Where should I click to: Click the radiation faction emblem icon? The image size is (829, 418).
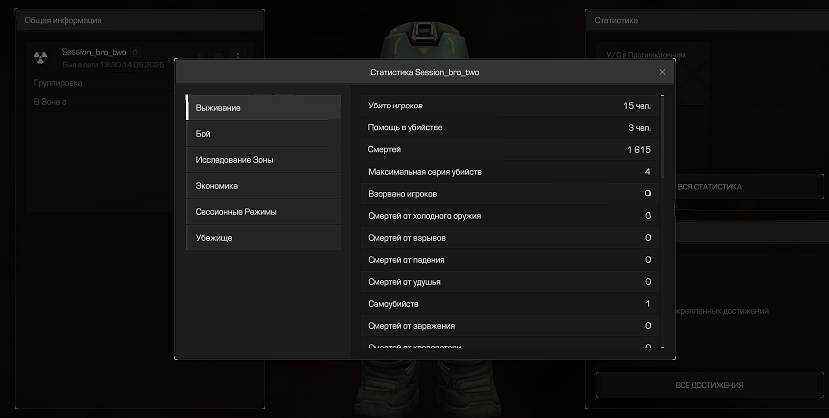pyautogui.click(x=41, y=58)
